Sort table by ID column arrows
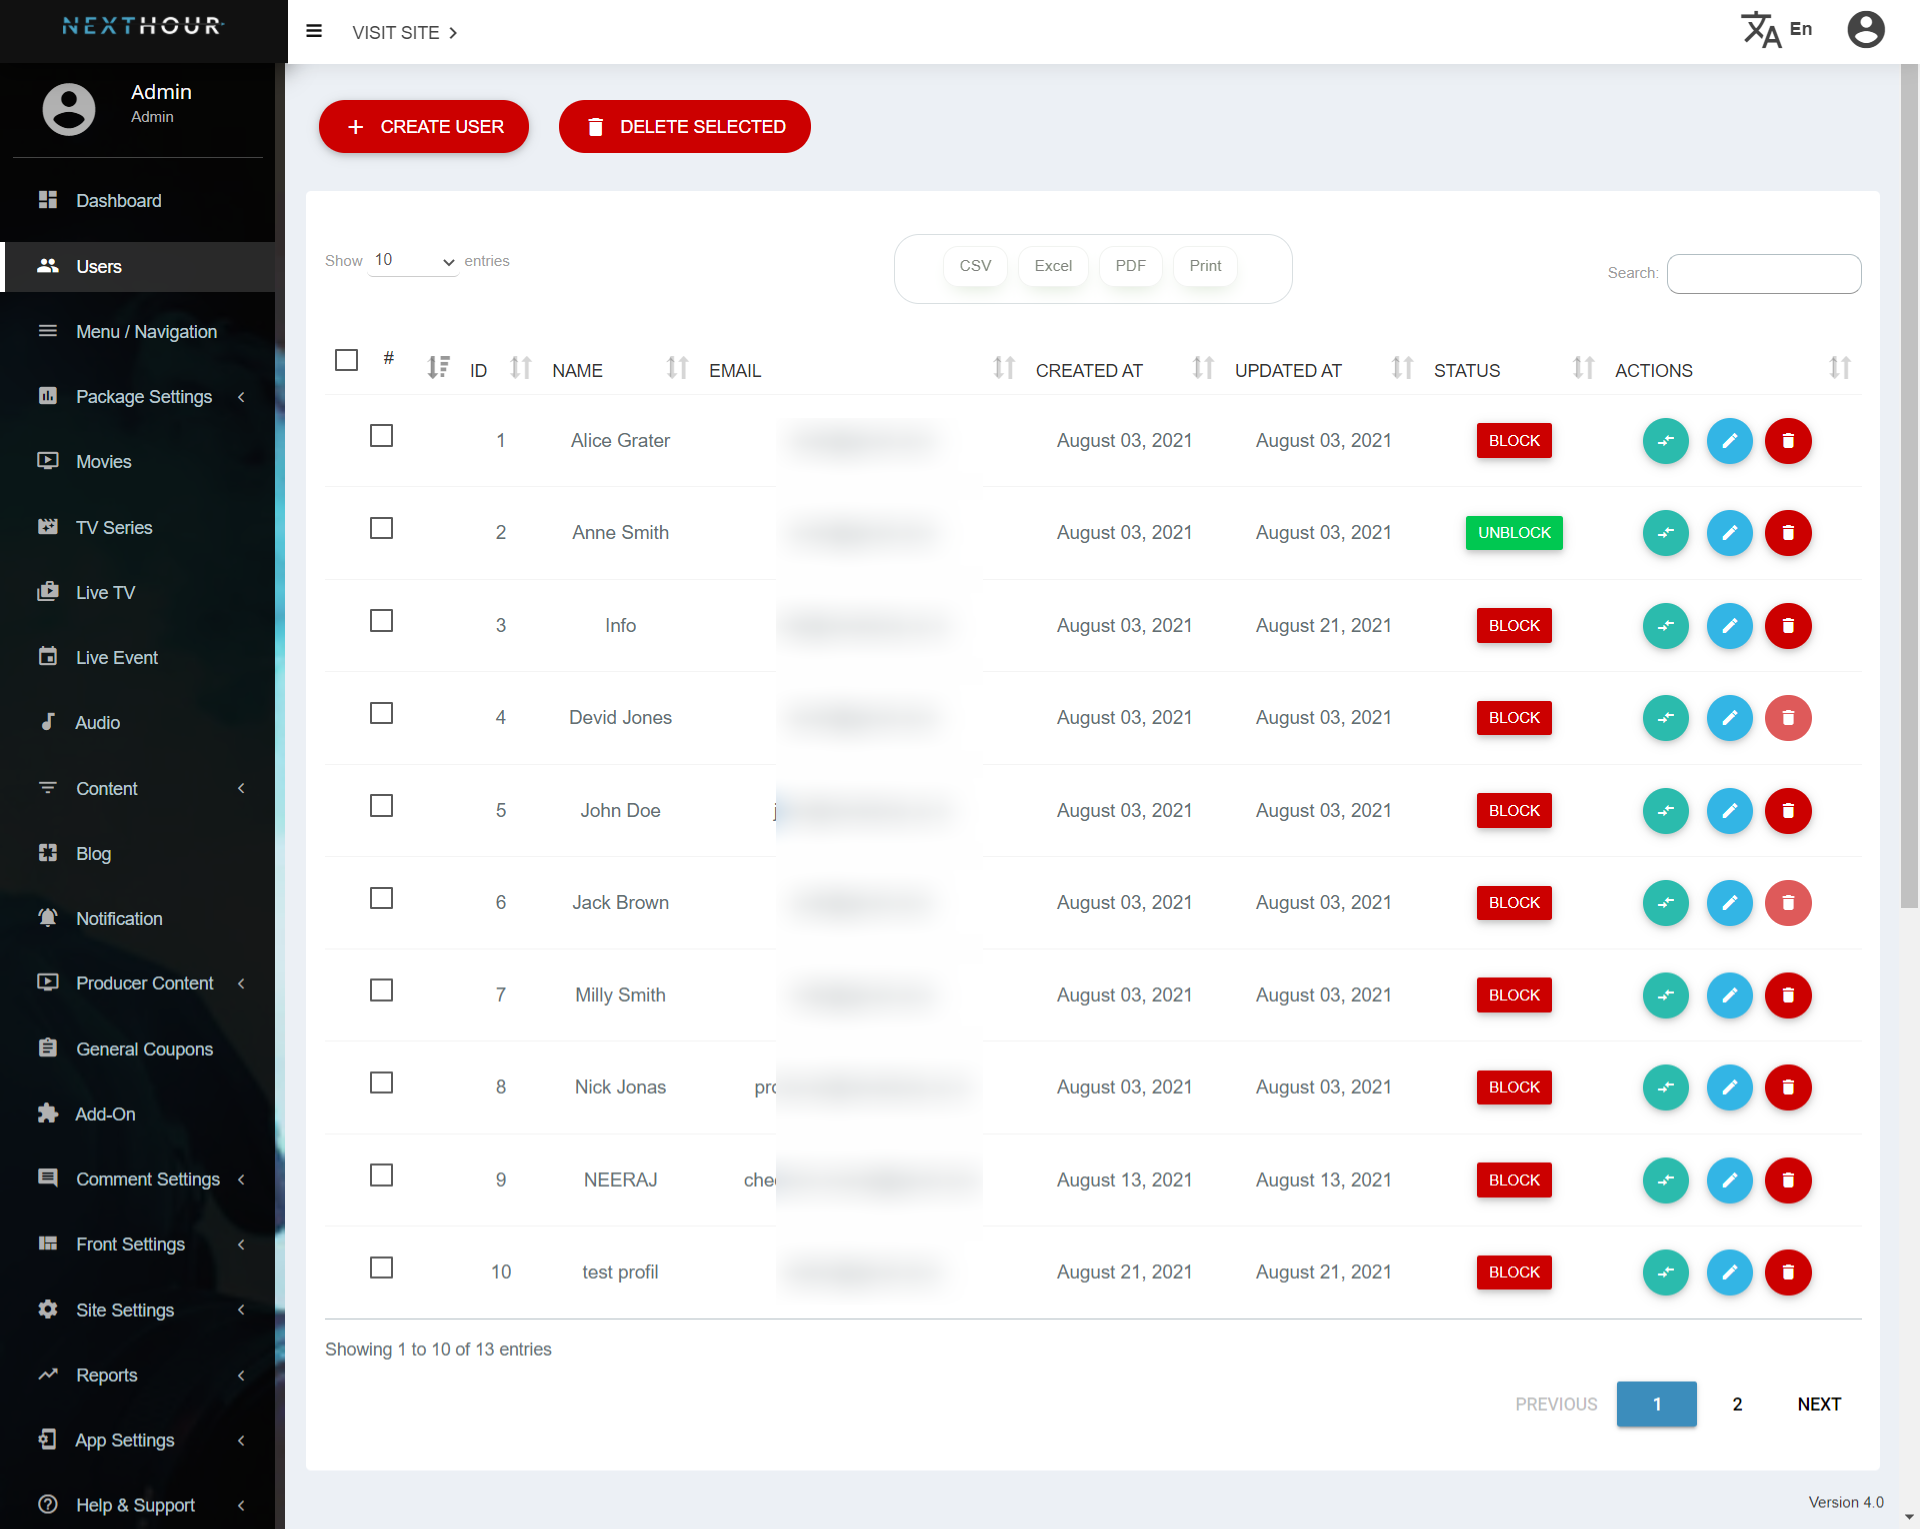Image resolution: width=1920 pixels, height=1530 pixels. pyautogui.click(x=520, y=369)
